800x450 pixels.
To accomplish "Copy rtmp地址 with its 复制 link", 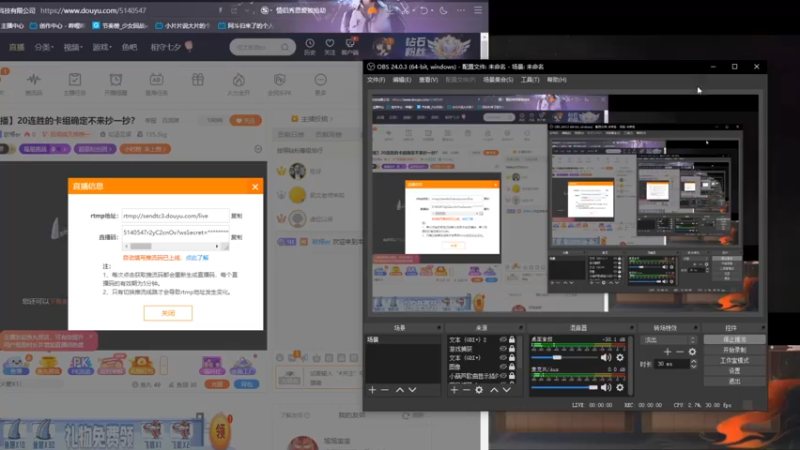I will coord(237,216).
